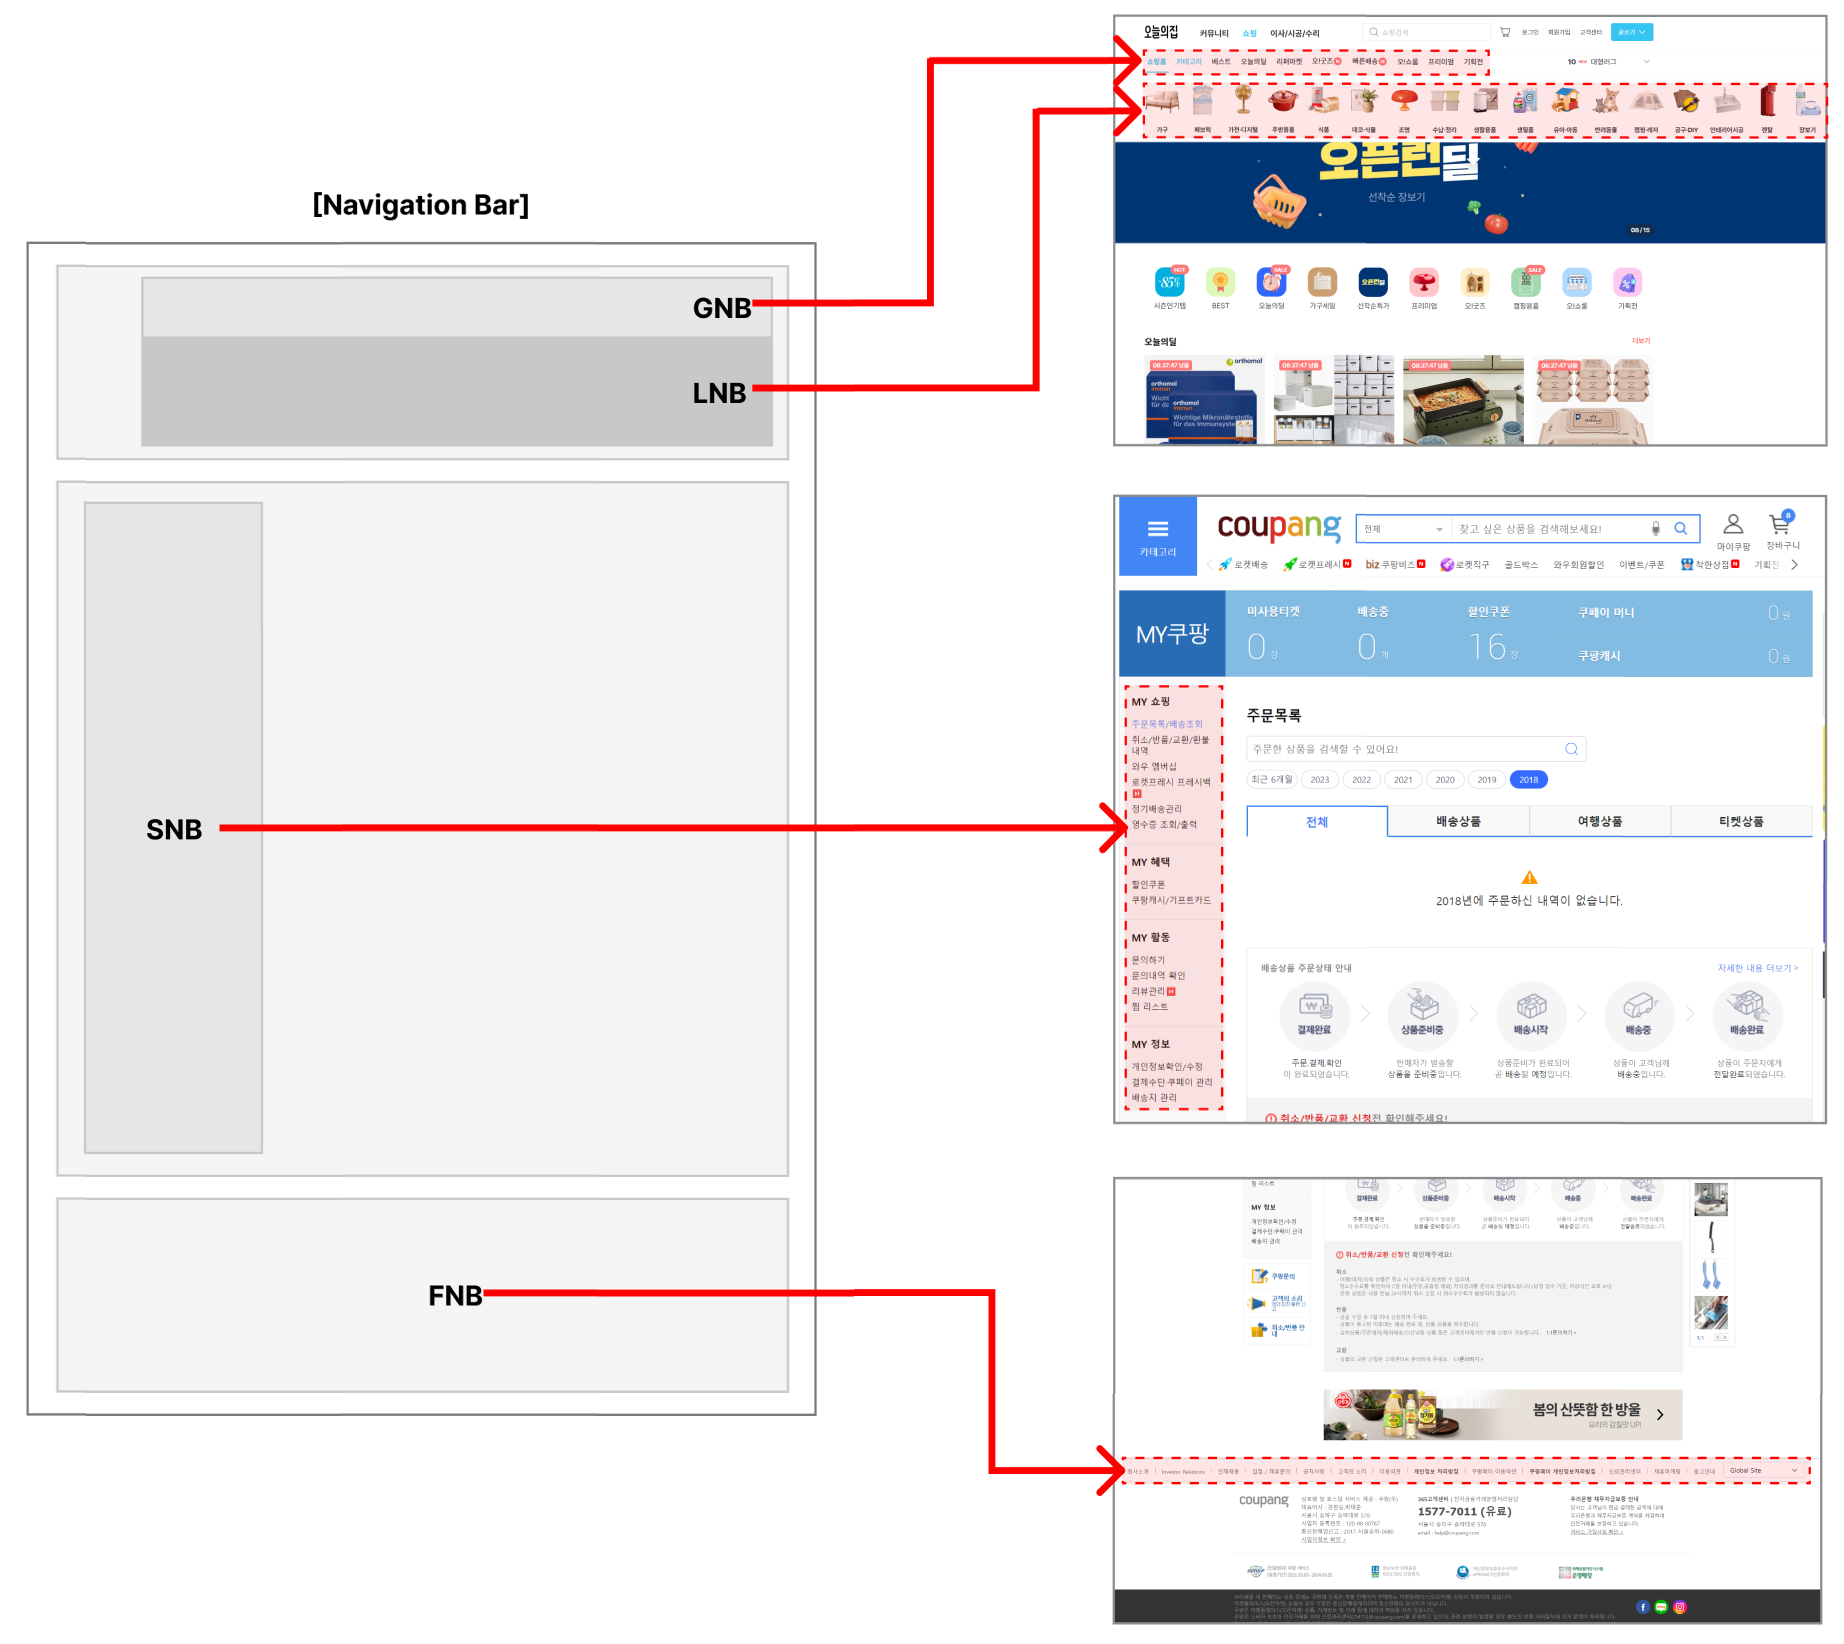The width and height of the screenshot is (1844, 1644).
Task: Click the 오늘의집 logo
Action: (1161, 32)
